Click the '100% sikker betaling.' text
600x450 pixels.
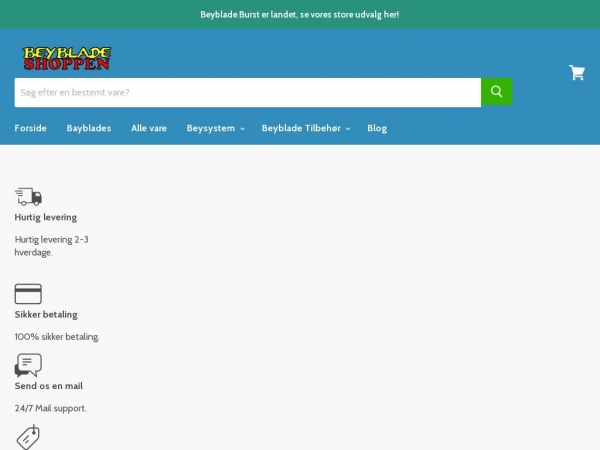[x=57, y=337]
